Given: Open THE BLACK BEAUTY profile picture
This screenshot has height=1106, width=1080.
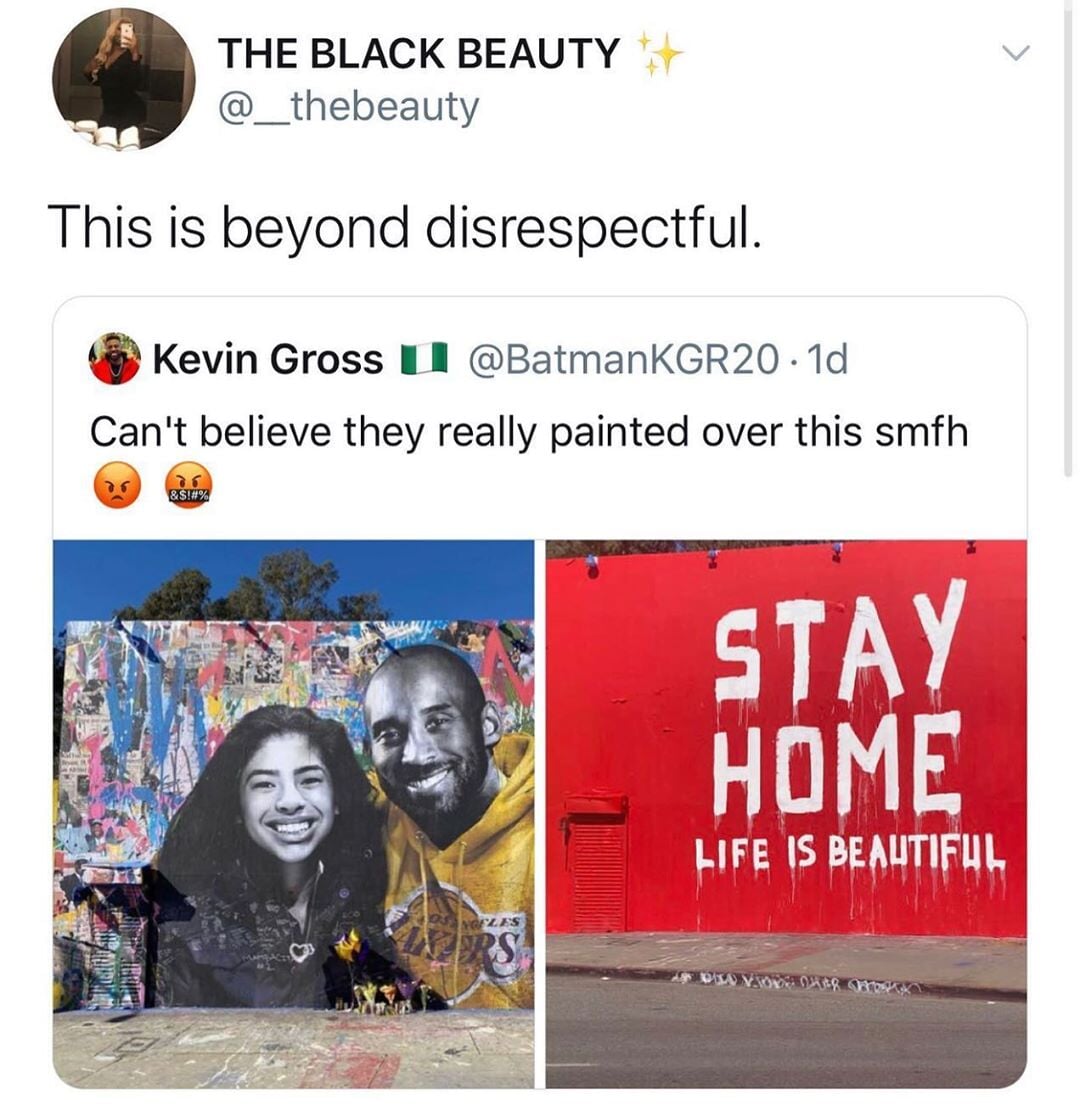Looking at the screenshot, I should 123,78.
